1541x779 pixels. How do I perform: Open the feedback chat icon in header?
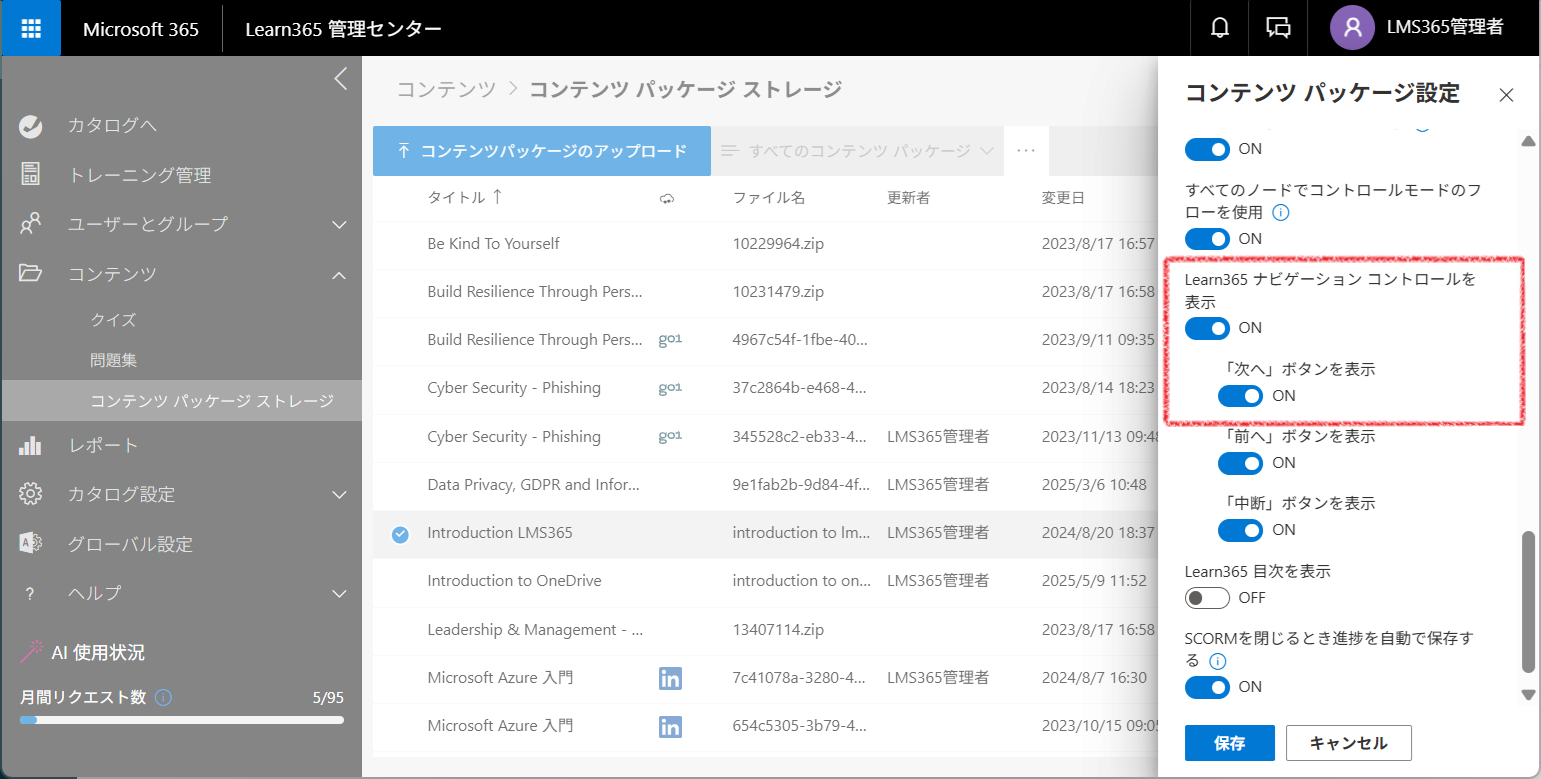1278,28
